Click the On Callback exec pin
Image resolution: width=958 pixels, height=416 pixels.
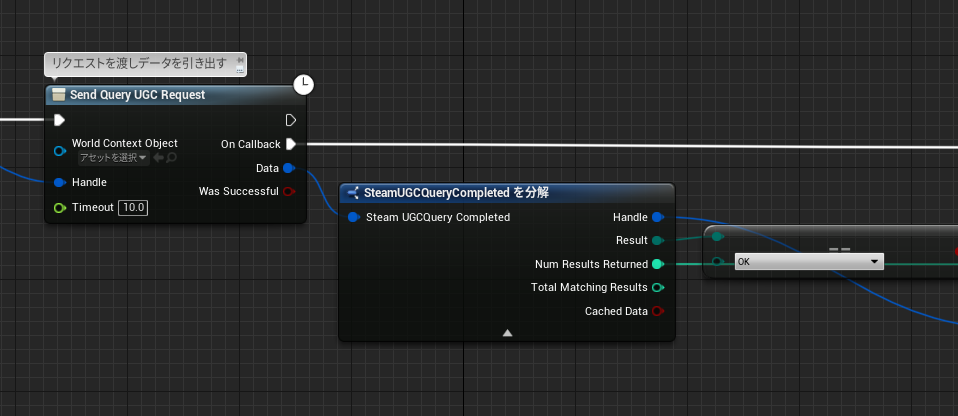click(291, 144)
